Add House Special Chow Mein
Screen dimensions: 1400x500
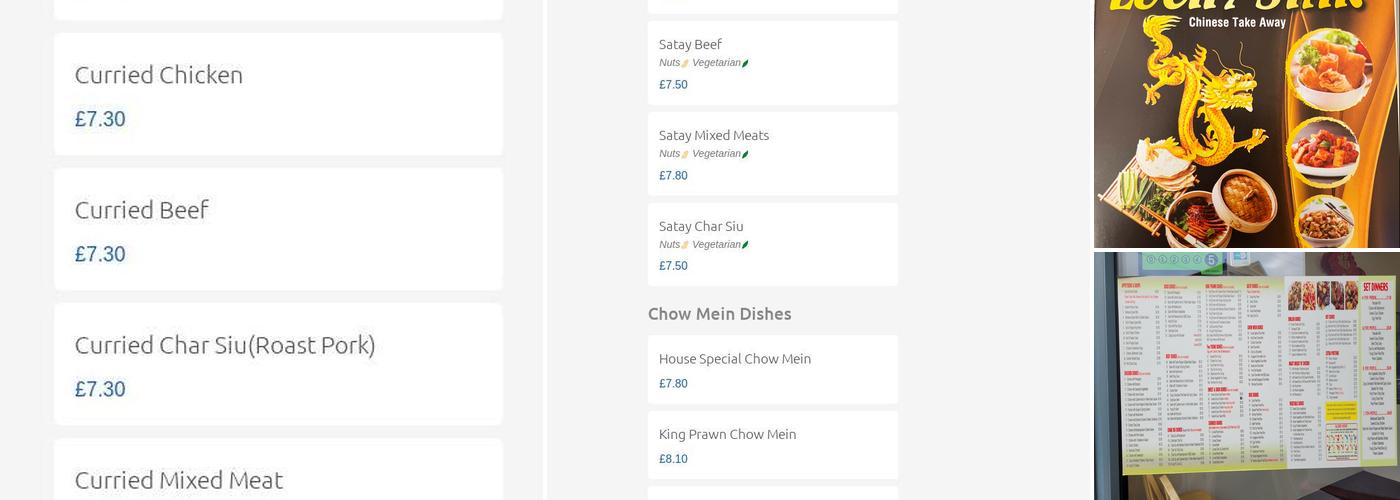click(734, 359)
